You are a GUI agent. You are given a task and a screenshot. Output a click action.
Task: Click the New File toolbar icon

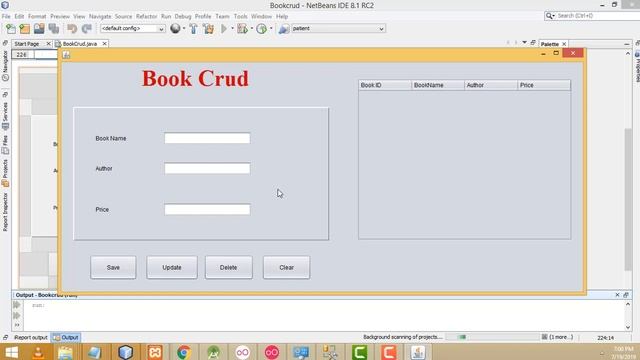coord(11,29)
